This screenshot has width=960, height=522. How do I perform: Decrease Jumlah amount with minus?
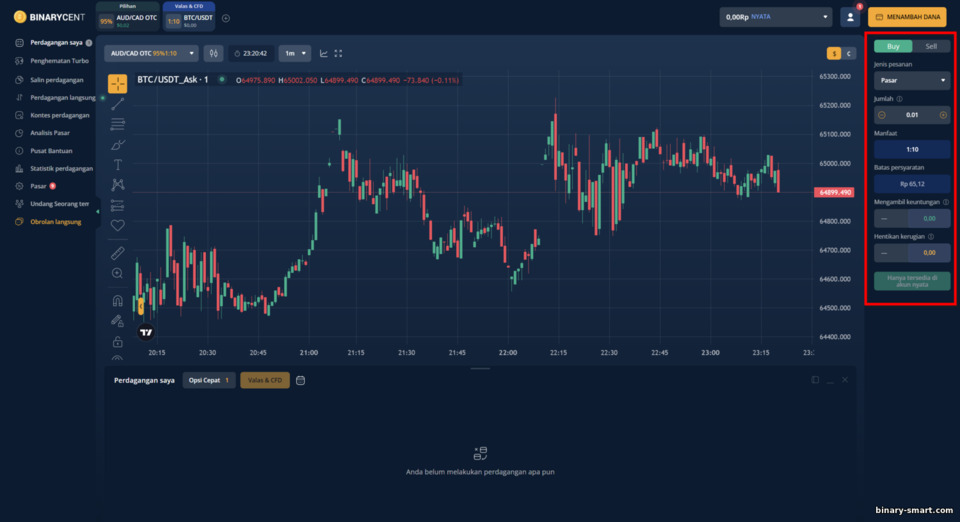point(882,115)
